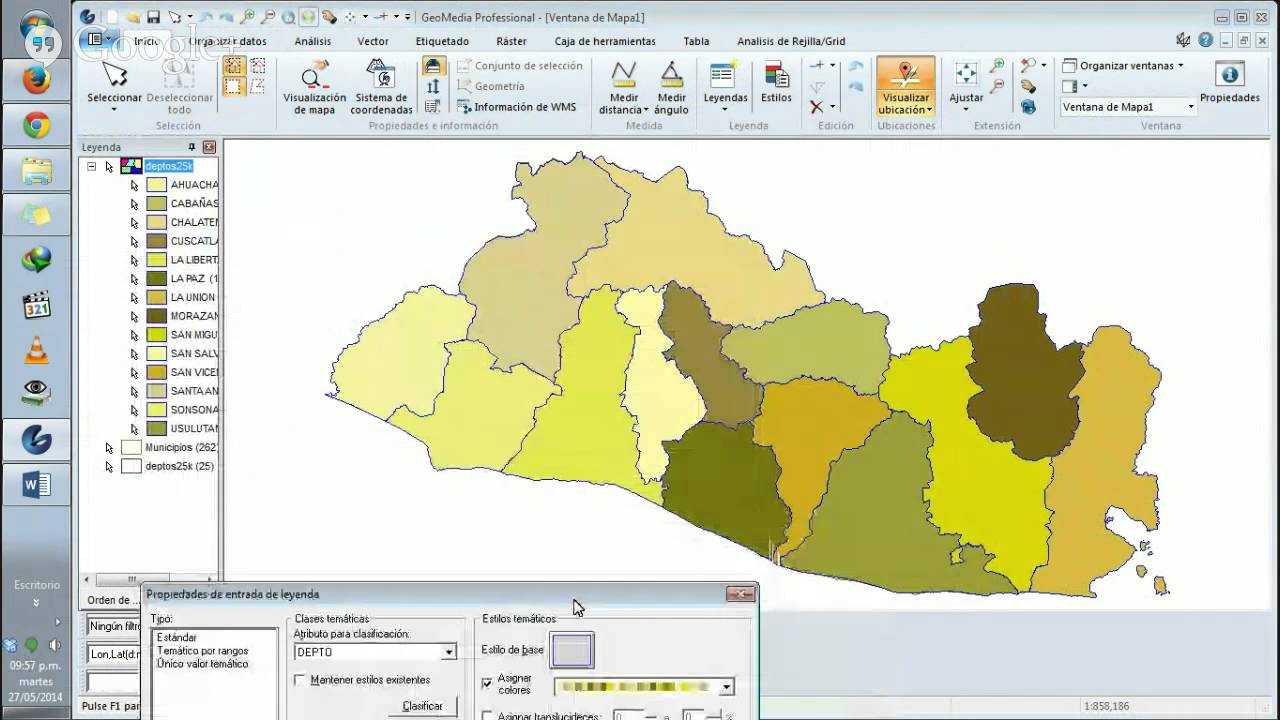
Task: Click the zoom out magnifier in Extensión group
Action: click(997, 86)
